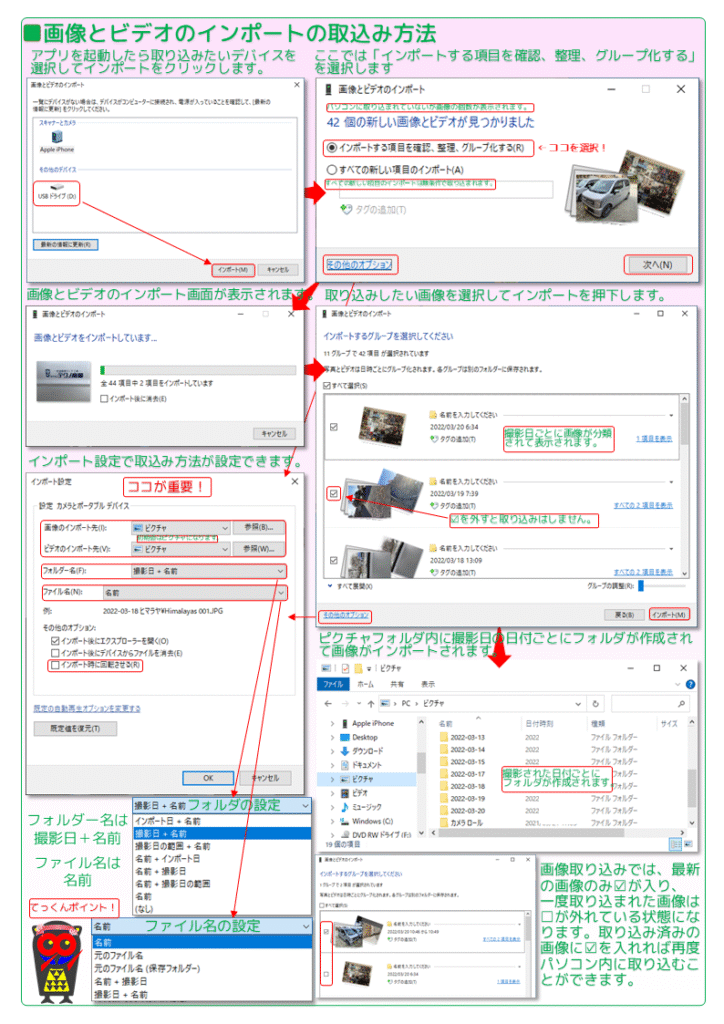Select すべての新しい項目のインポート radio option
724x1024 pixels.
pos(332,171)
